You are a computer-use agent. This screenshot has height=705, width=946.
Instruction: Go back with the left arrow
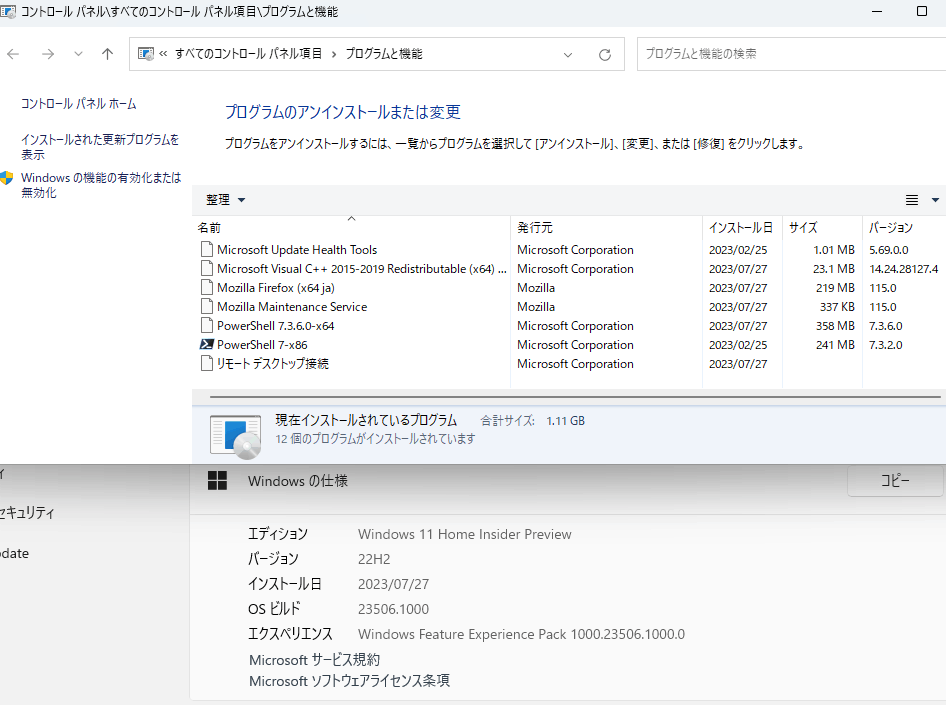13,54
